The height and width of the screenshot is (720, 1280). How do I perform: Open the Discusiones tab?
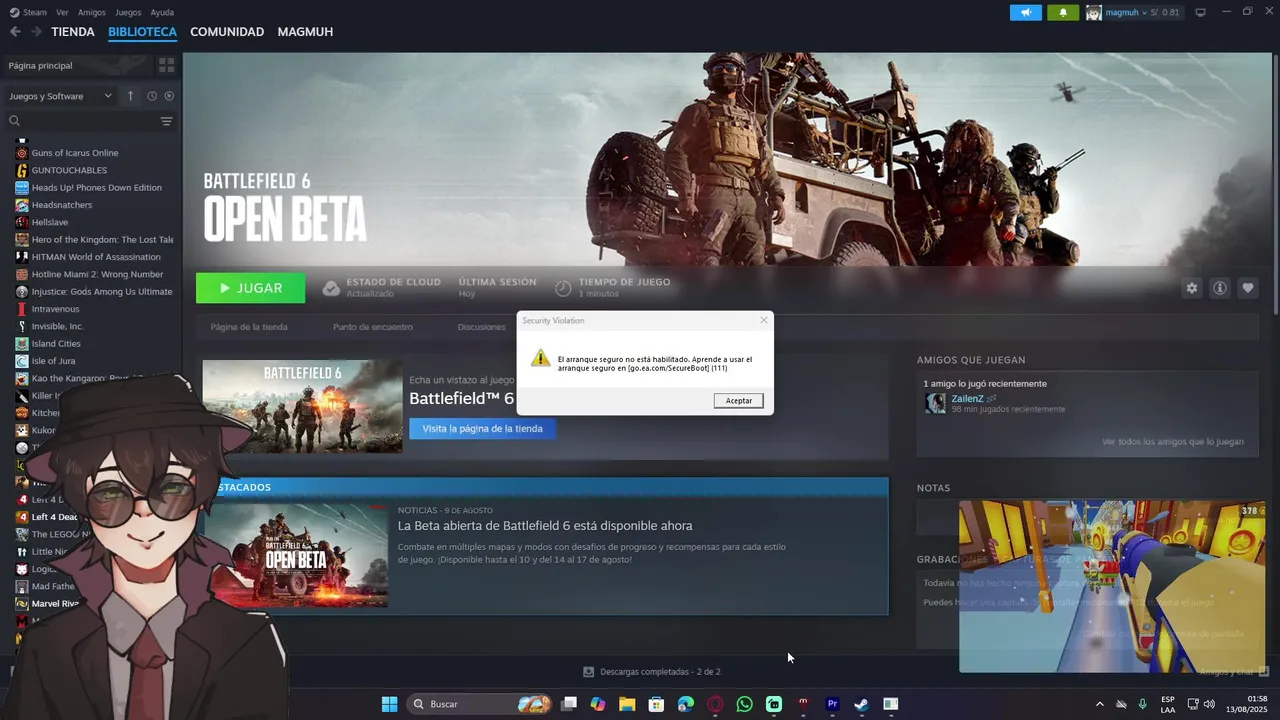click(481, 327)
